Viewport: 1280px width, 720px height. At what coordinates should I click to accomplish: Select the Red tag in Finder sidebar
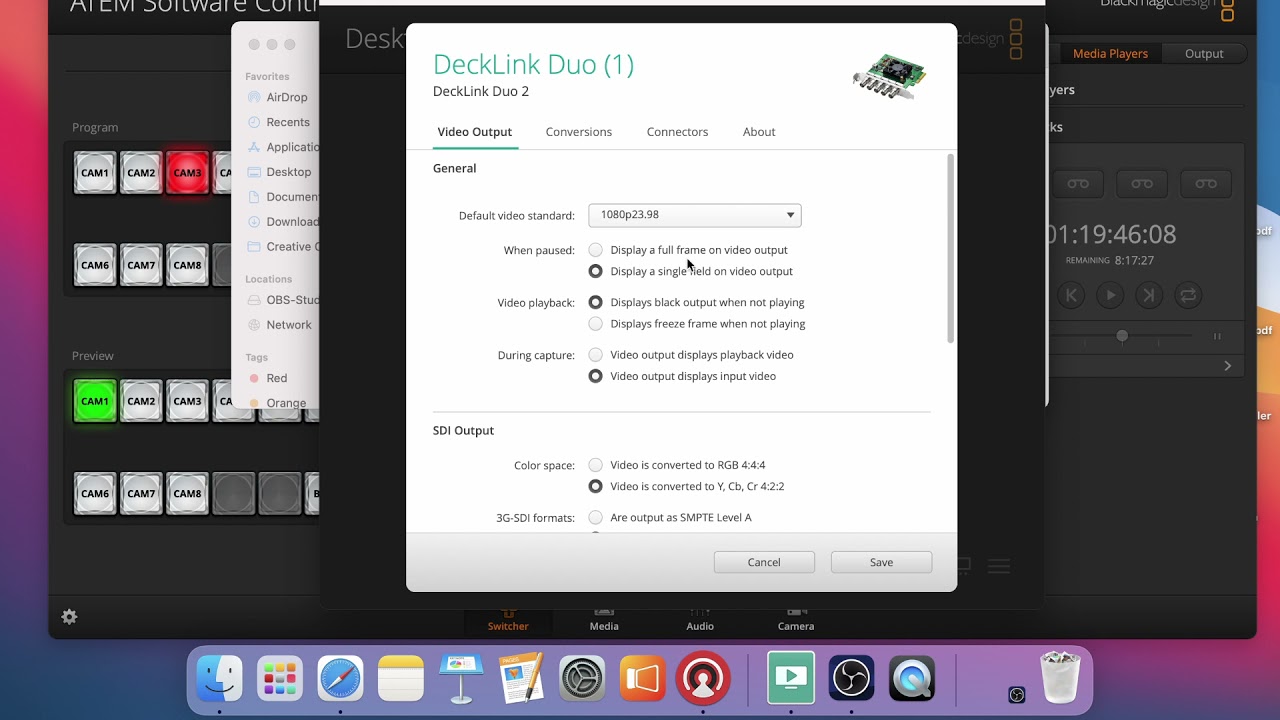coord(268,378)
